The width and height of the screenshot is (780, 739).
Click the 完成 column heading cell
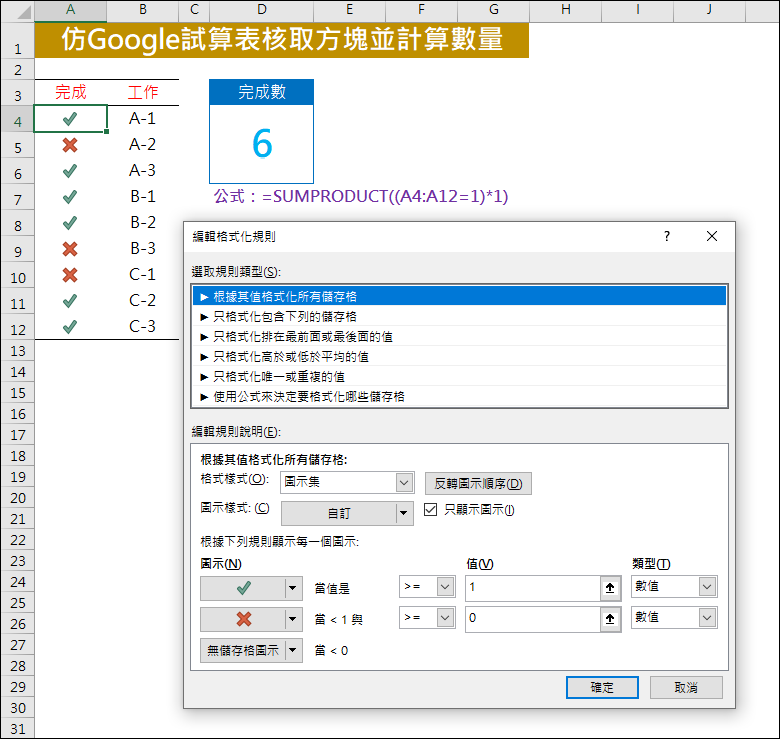tap(71, 92)
